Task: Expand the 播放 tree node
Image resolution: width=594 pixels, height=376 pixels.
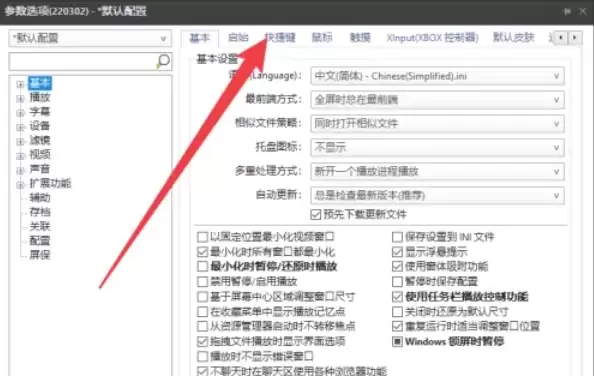Action: tap(20, 98)
